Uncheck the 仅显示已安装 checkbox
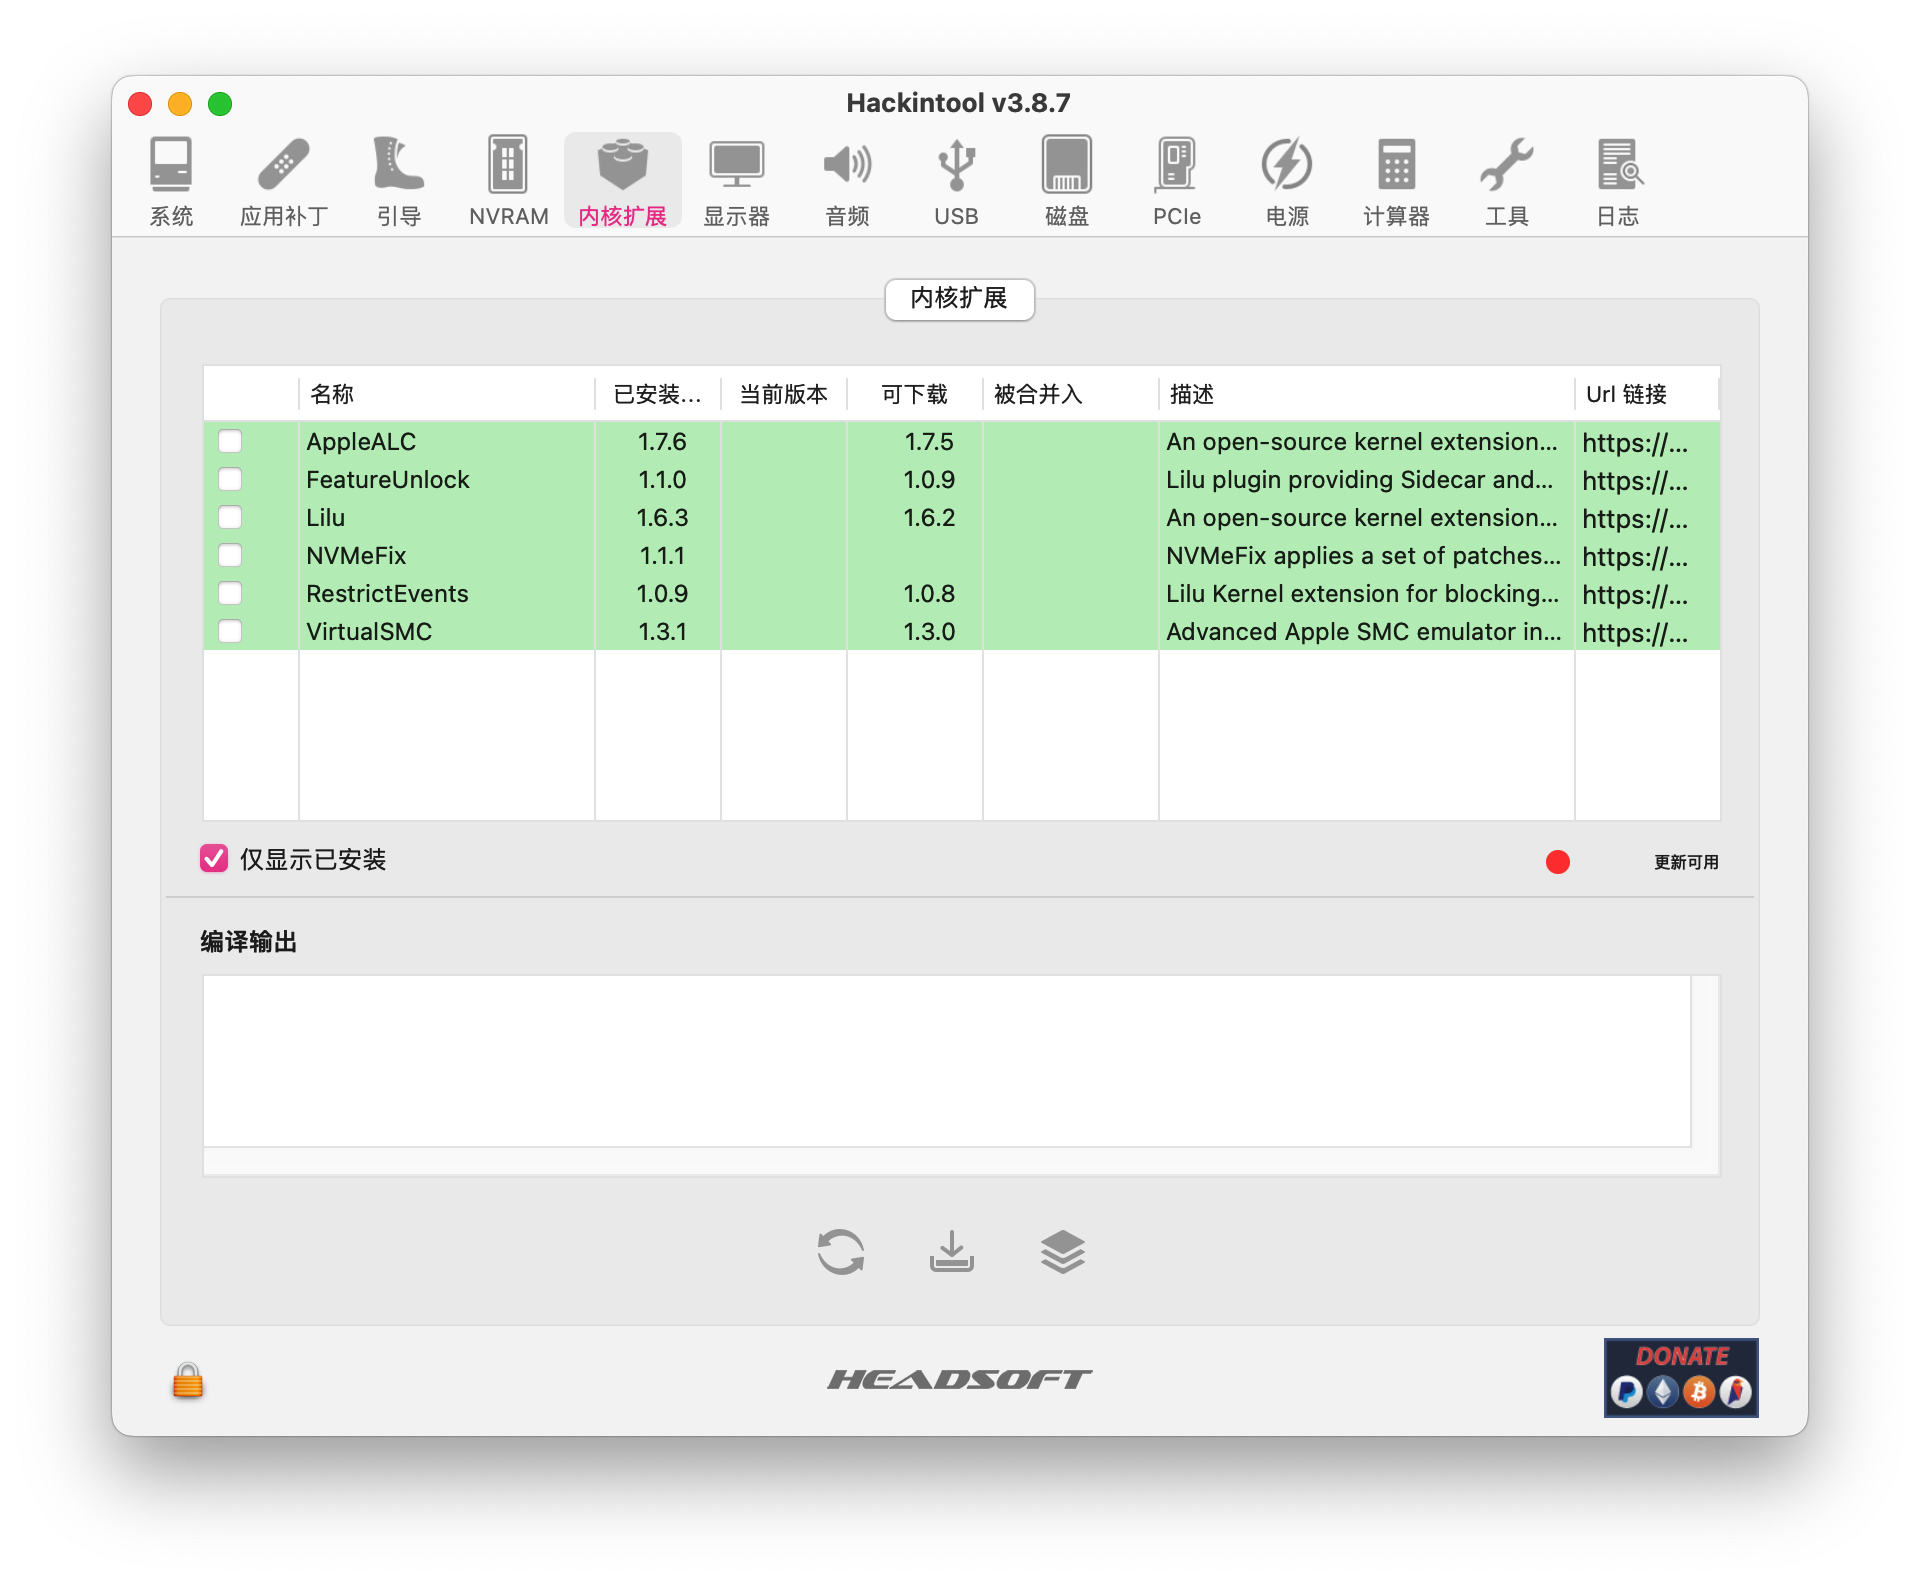Image resolution: width=1920 pixels, height=1584 pixels. tap(214, 859)
